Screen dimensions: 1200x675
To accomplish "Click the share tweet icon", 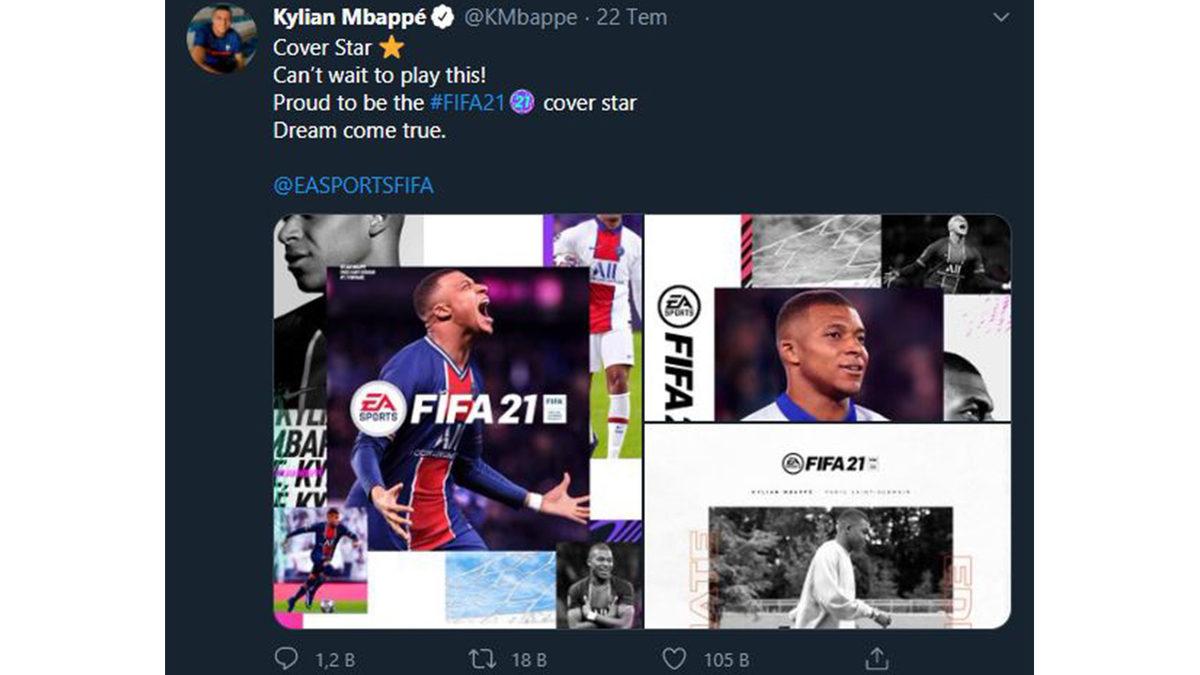I will tap(876, 658).
